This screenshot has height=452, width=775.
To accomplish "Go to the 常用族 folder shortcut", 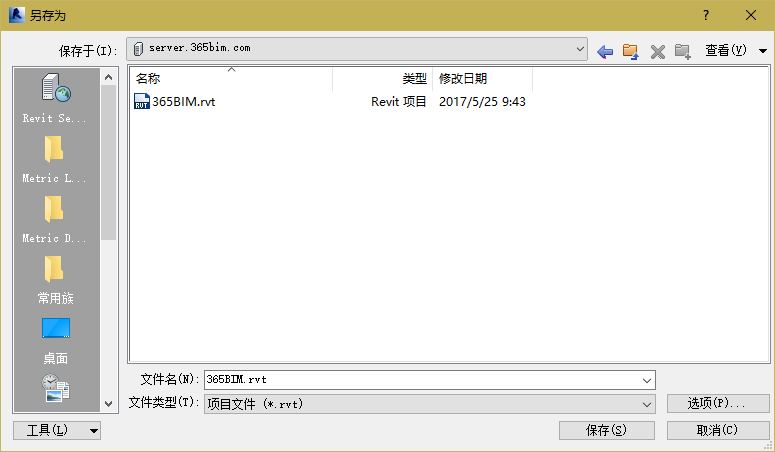I will [55, 279].
